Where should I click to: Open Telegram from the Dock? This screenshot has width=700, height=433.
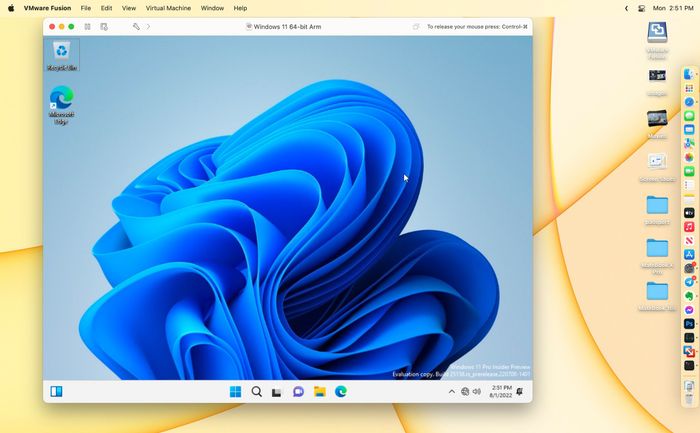pyautogui.click(x=689, y=282)
